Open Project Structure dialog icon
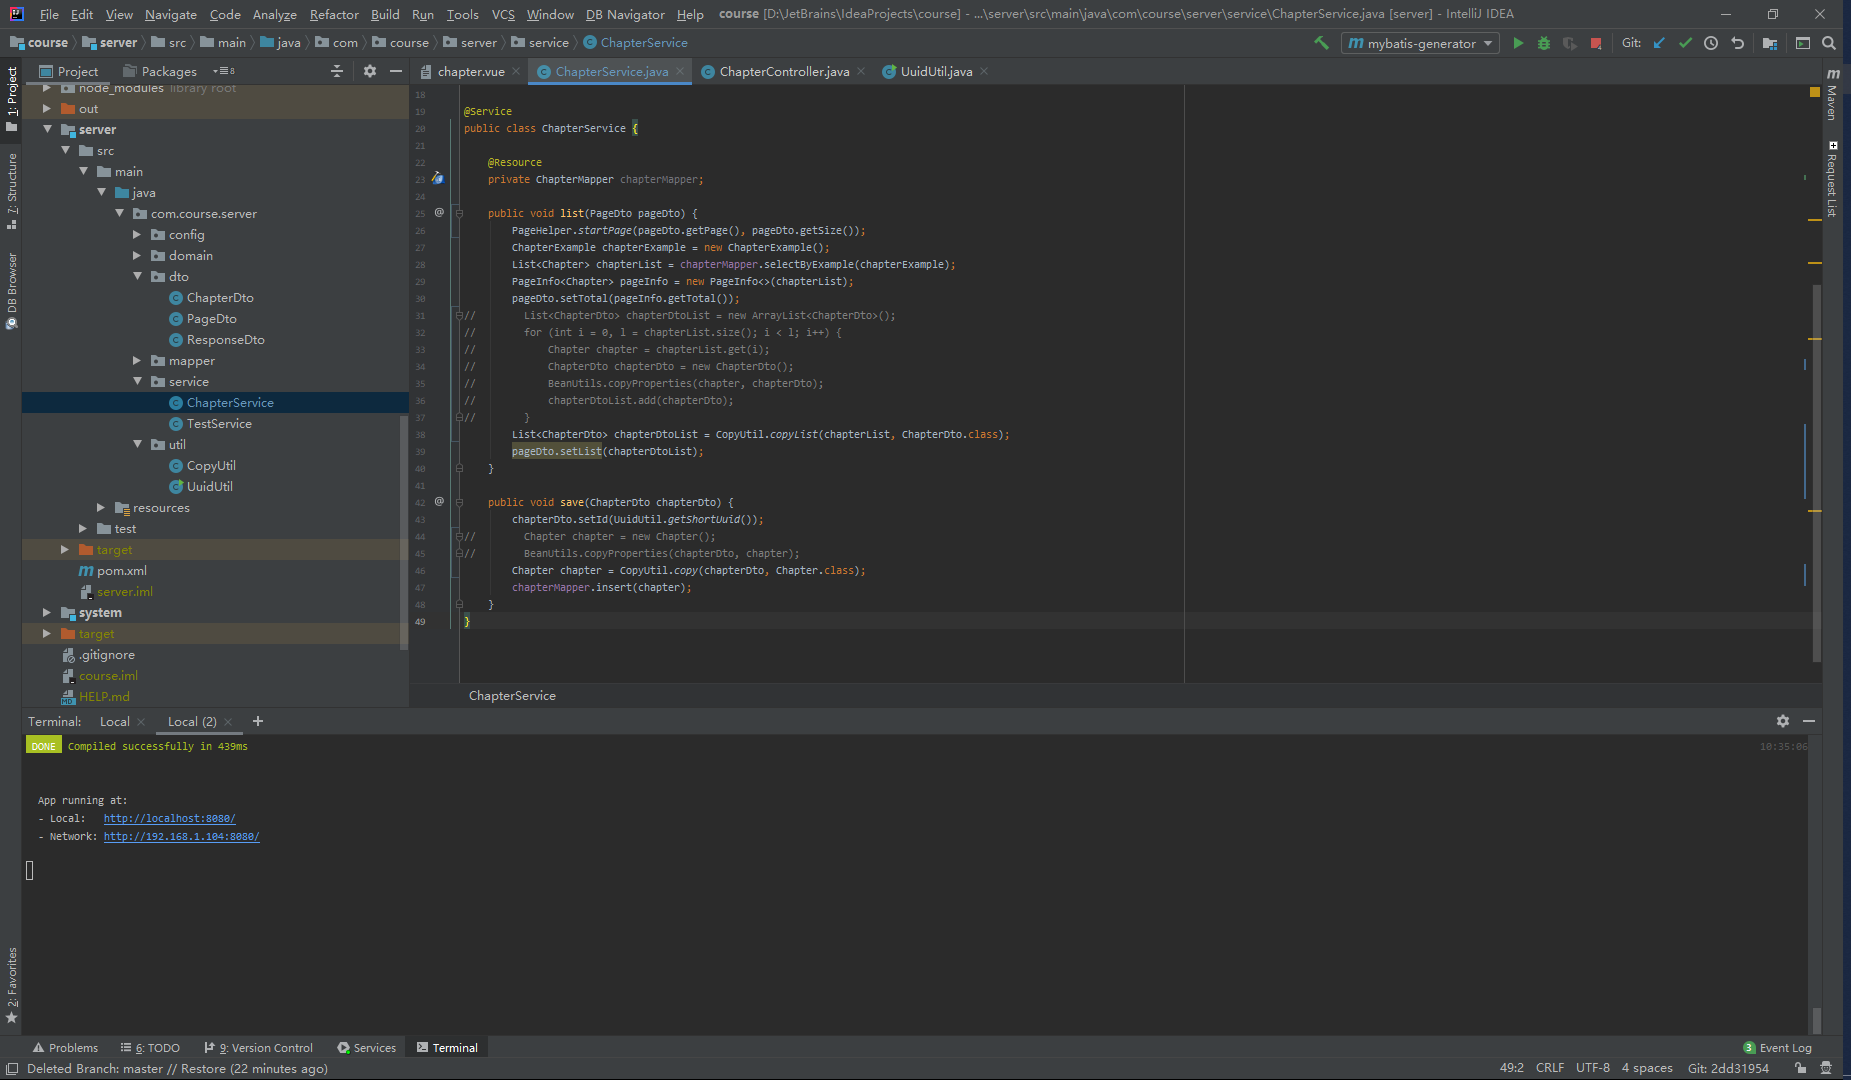The image size is (1851, 1080). (x=1770, y=43)
